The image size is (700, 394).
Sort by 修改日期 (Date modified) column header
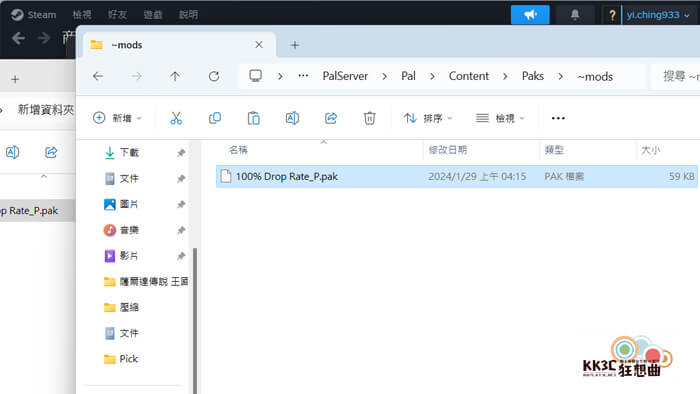[x=448, y=150]
